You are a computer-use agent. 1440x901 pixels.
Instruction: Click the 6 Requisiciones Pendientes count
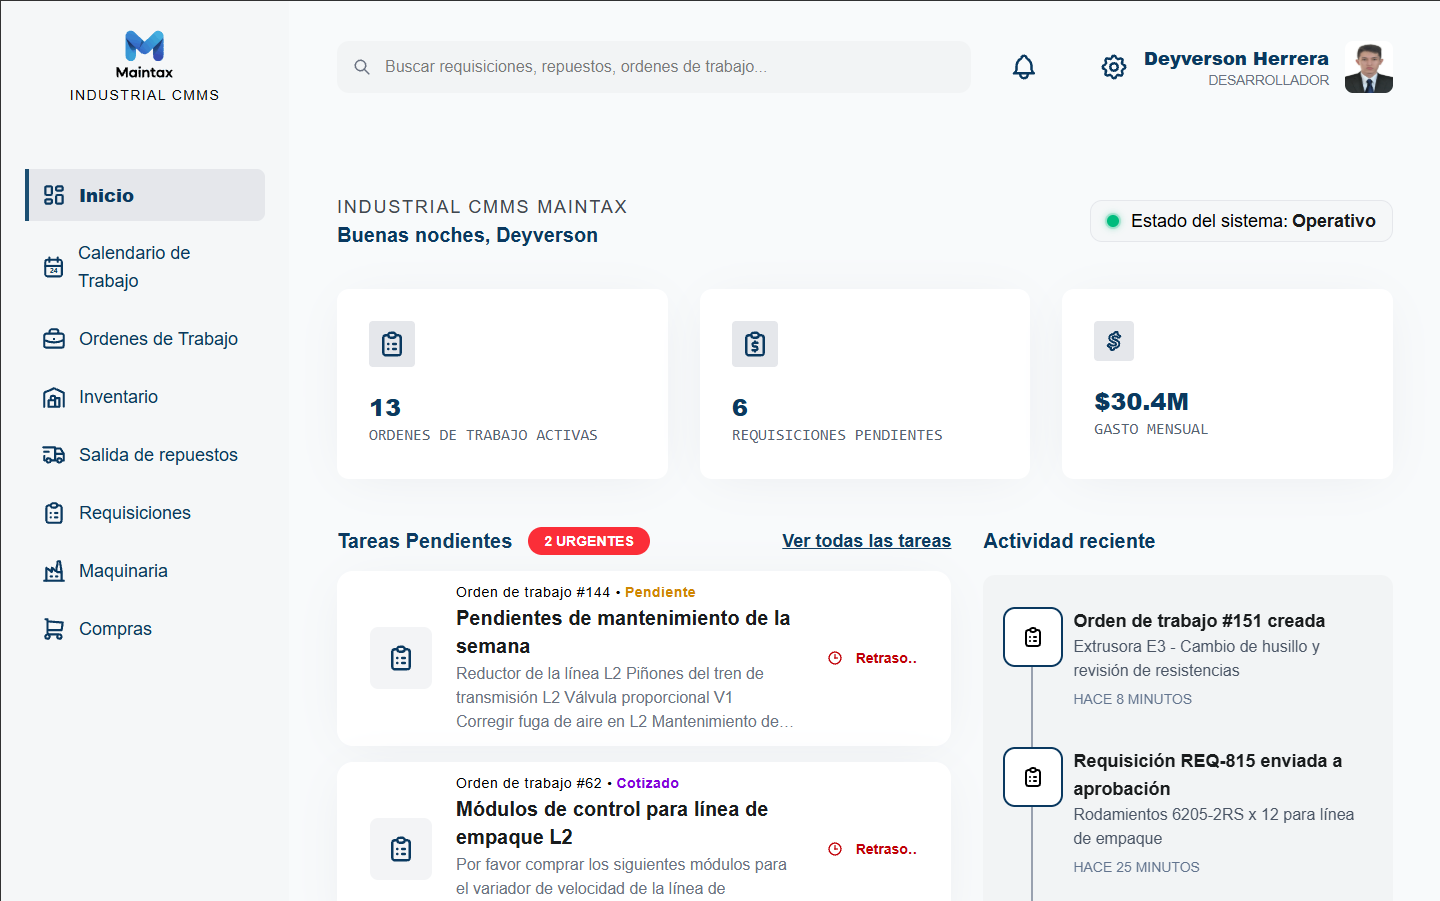tap(740, 408)
